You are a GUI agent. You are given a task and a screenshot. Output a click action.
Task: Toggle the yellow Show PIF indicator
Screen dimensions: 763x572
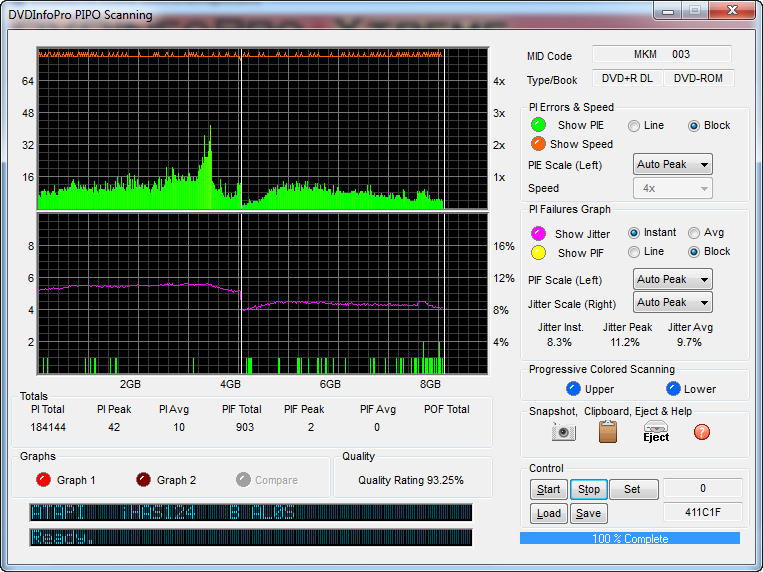pos(538,253)
